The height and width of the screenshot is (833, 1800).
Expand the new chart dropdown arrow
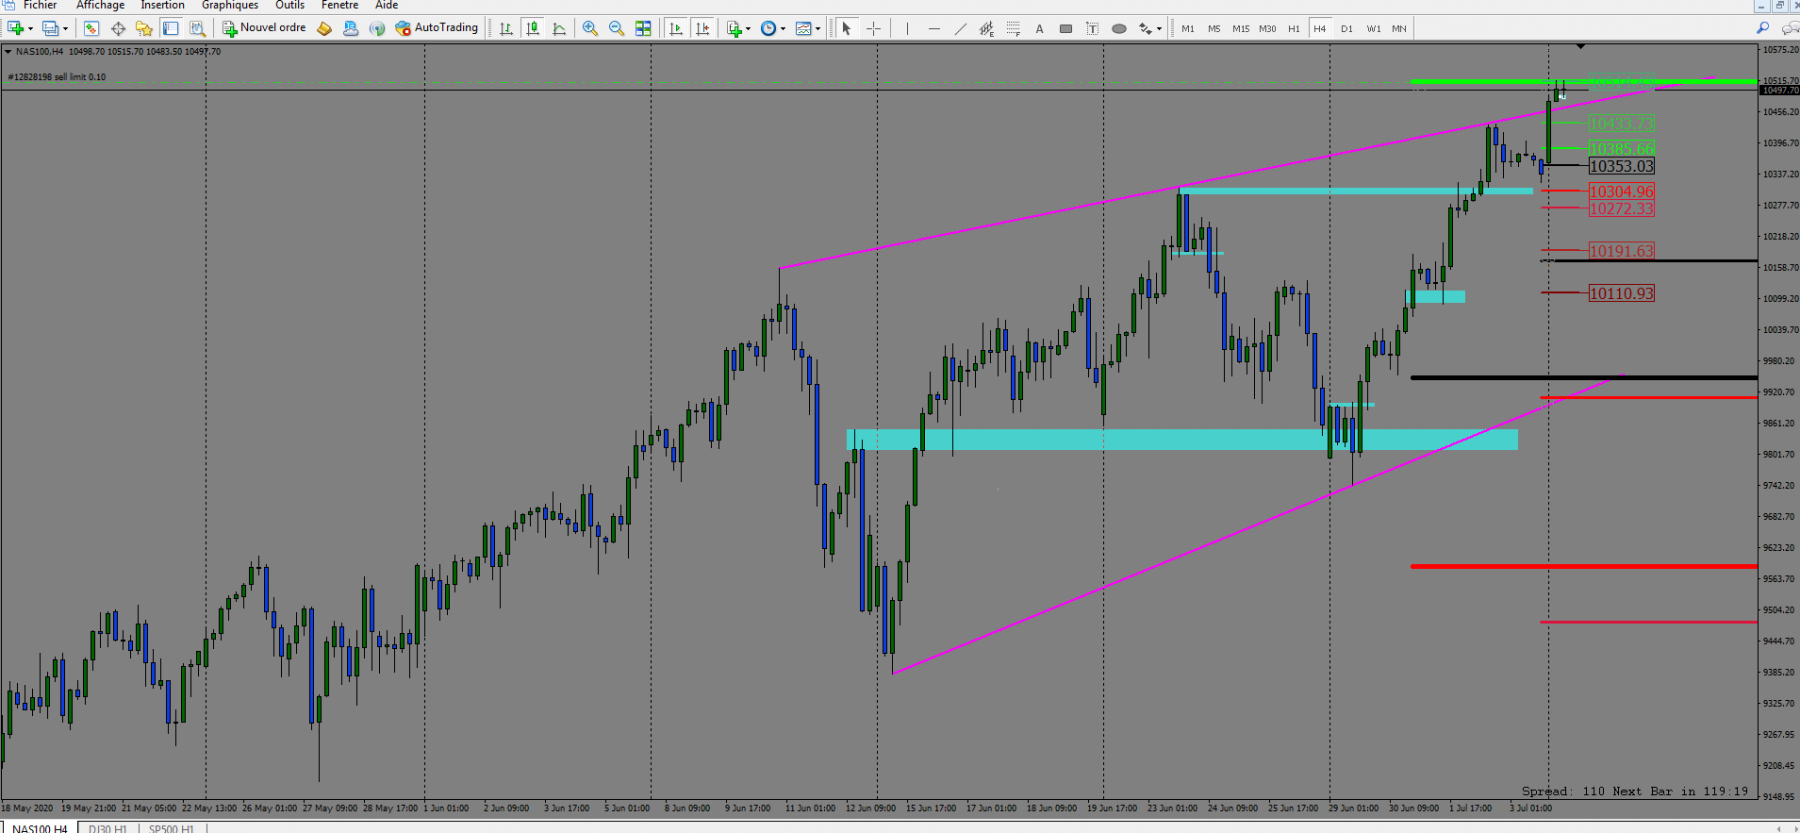tap(31, 29)
